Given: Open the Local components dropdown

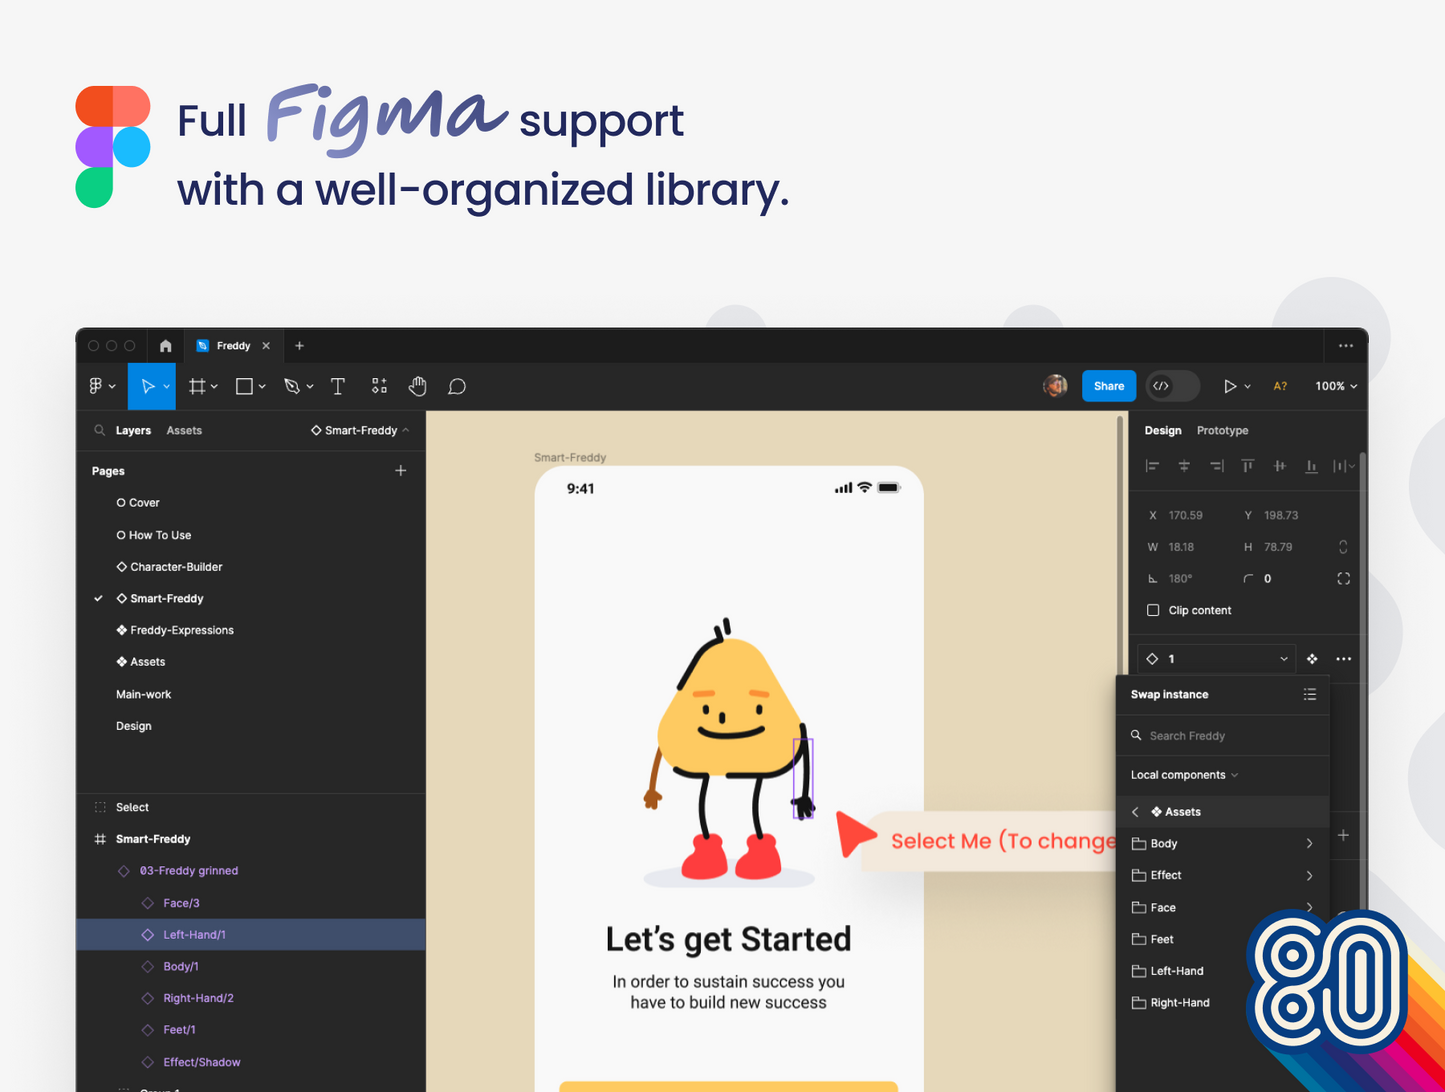Looking at the screenshot, I should tap(1184, 775).
